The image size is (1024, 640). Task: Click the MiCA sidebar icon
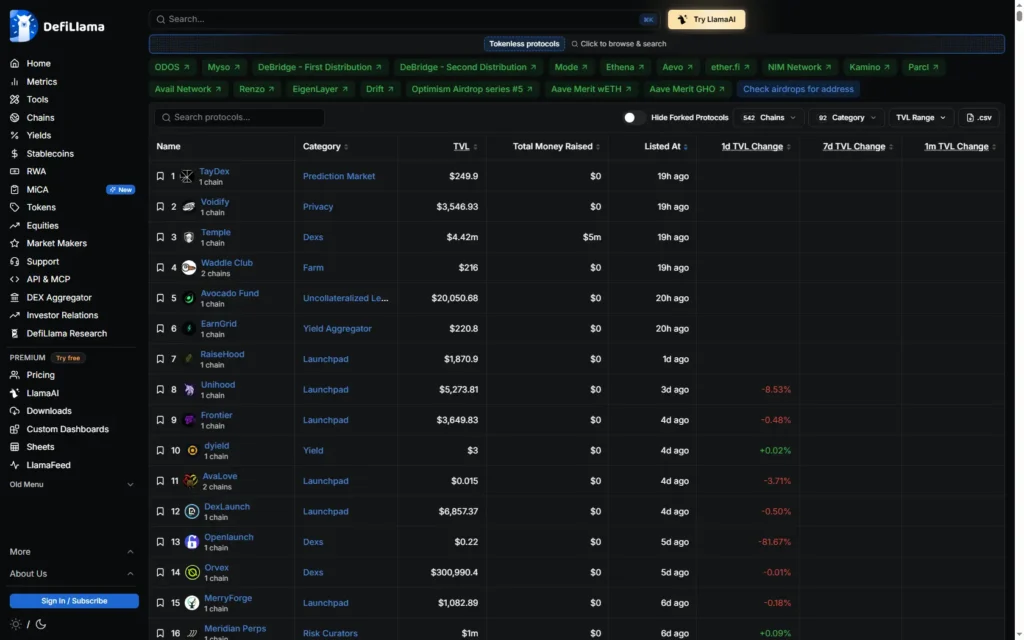click(14, 189)
